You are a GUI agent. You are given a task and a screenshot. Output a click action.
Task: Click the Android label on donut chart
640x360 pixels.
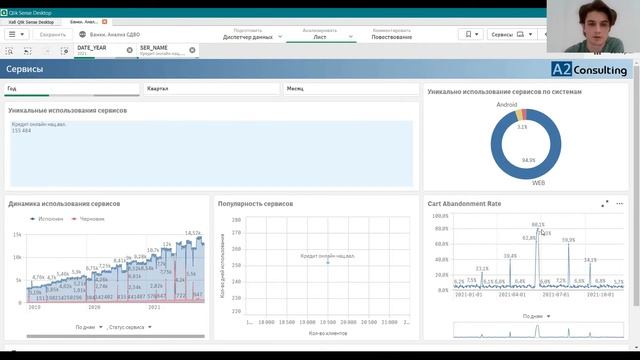pos(507,105)
